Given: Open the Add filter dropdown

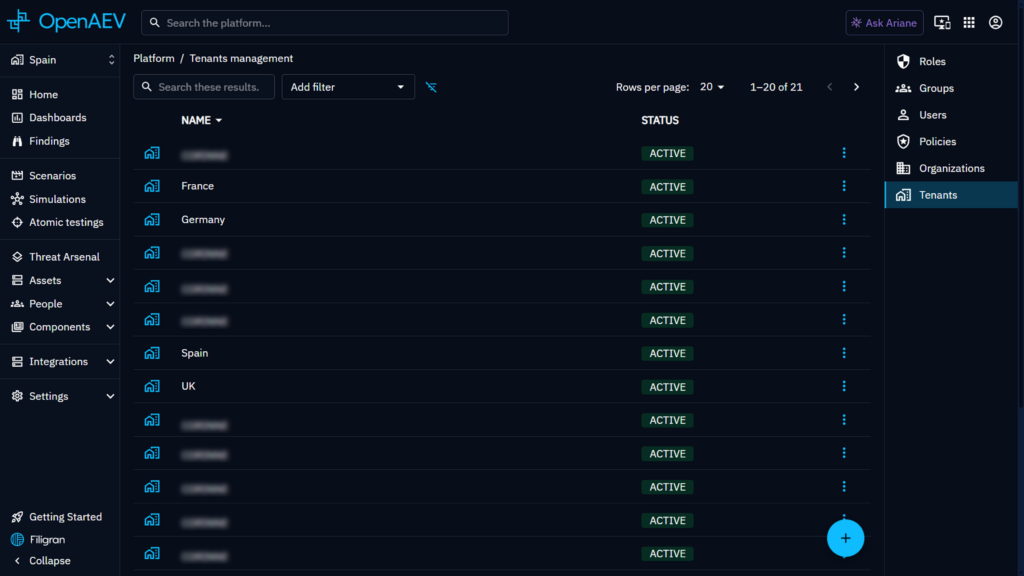Looking at the screenshot, I should pos(348,87).
